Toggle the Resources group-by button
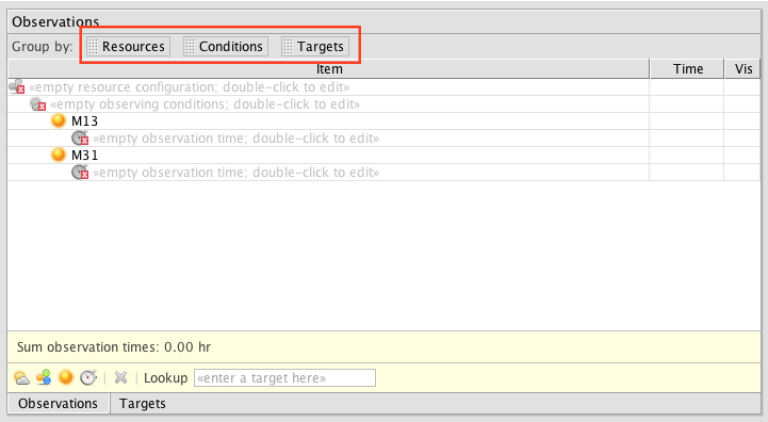The image size is (768, 422). pos(128,47)
